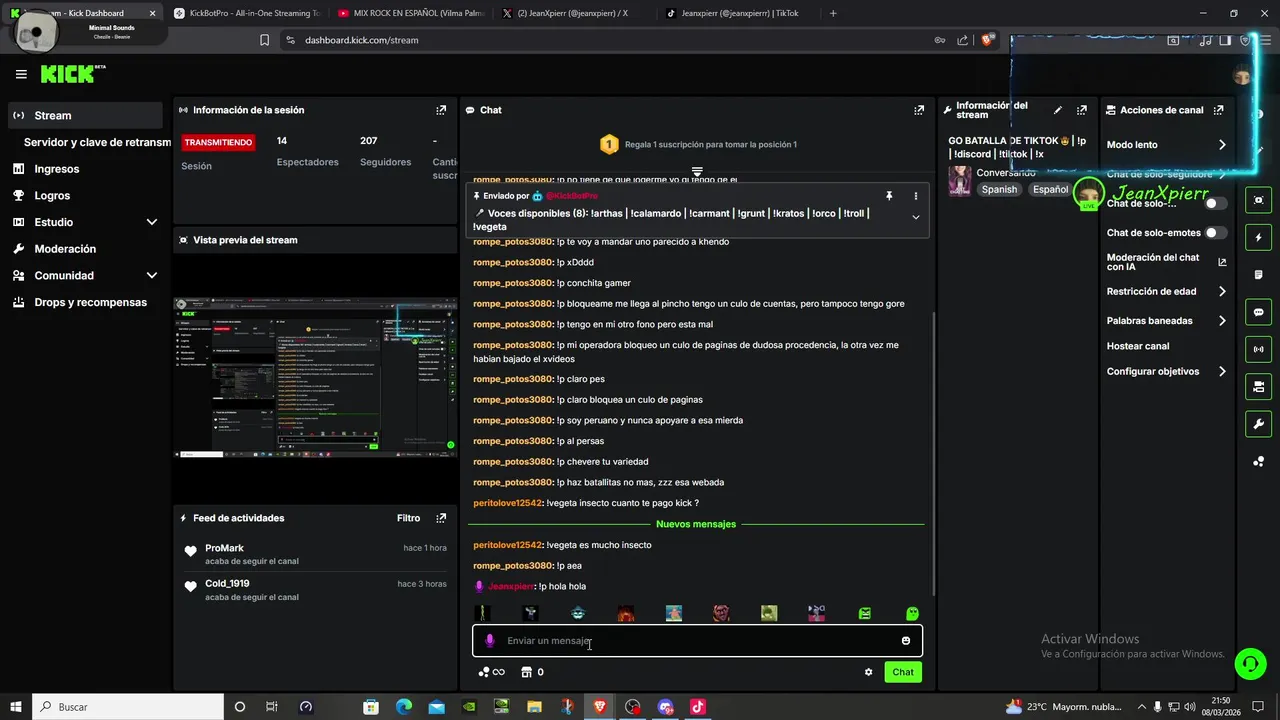The width and height of the screenshot is (1280, 720).
Task: Open the Filtro dropdown in activity feed
Action: [x=408, y=518]
